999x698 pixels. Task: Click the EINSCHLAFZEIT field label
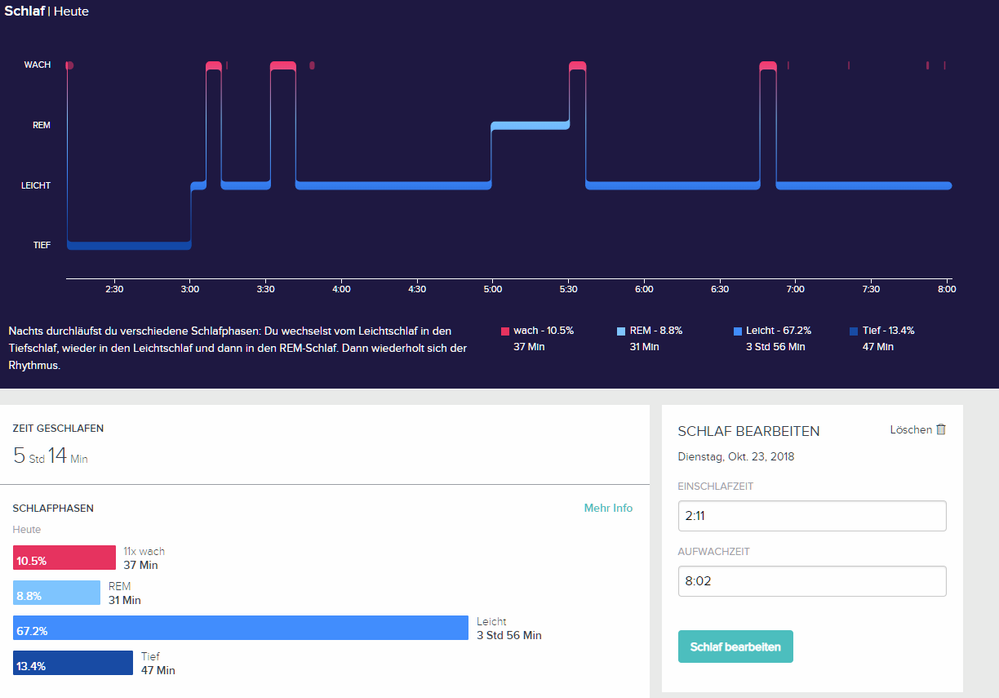tap(715, 487)
